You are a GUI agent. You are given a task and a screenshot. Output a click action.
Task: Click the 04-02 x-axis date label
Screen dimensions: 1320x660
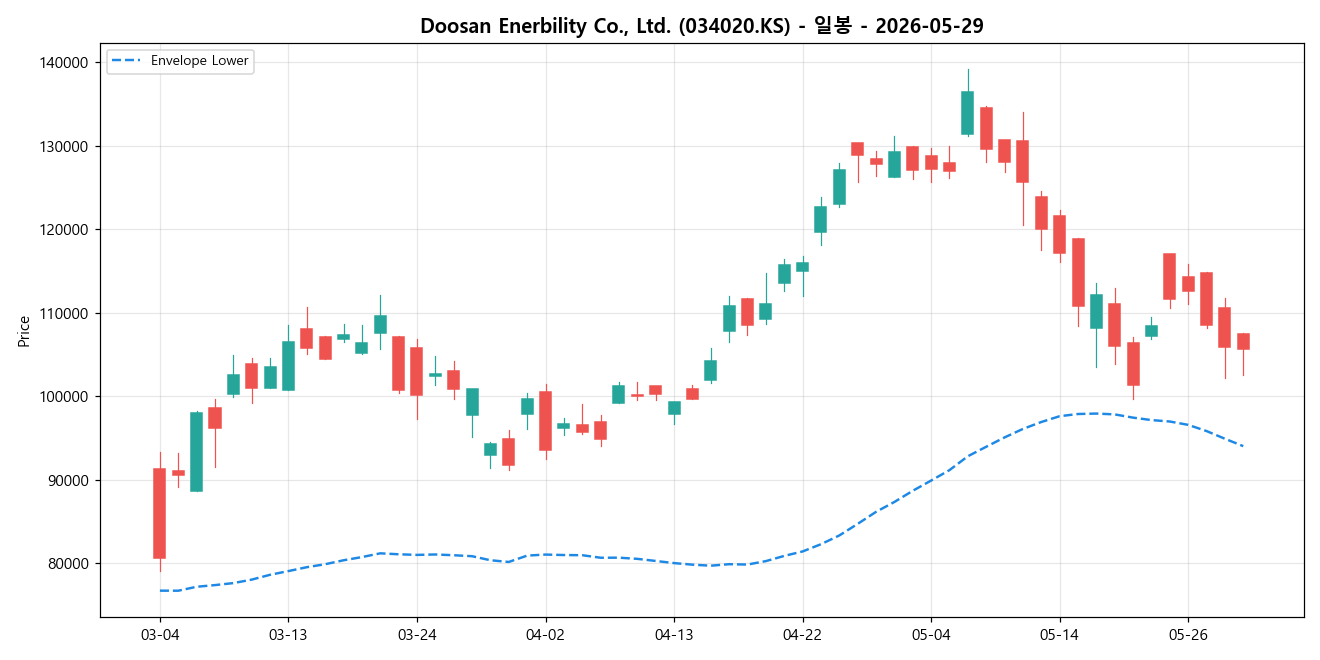click(545, 635)
